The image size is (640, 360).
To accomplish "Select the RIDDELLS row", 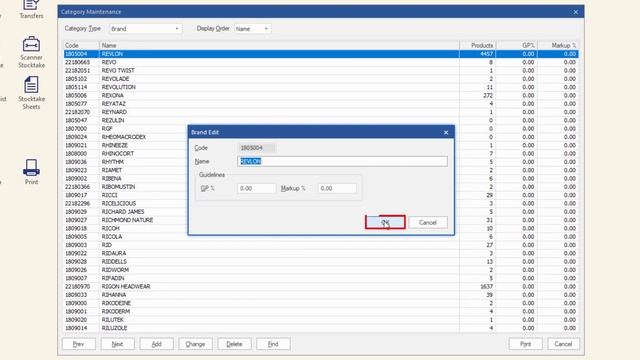I will (x=321, y=262).
